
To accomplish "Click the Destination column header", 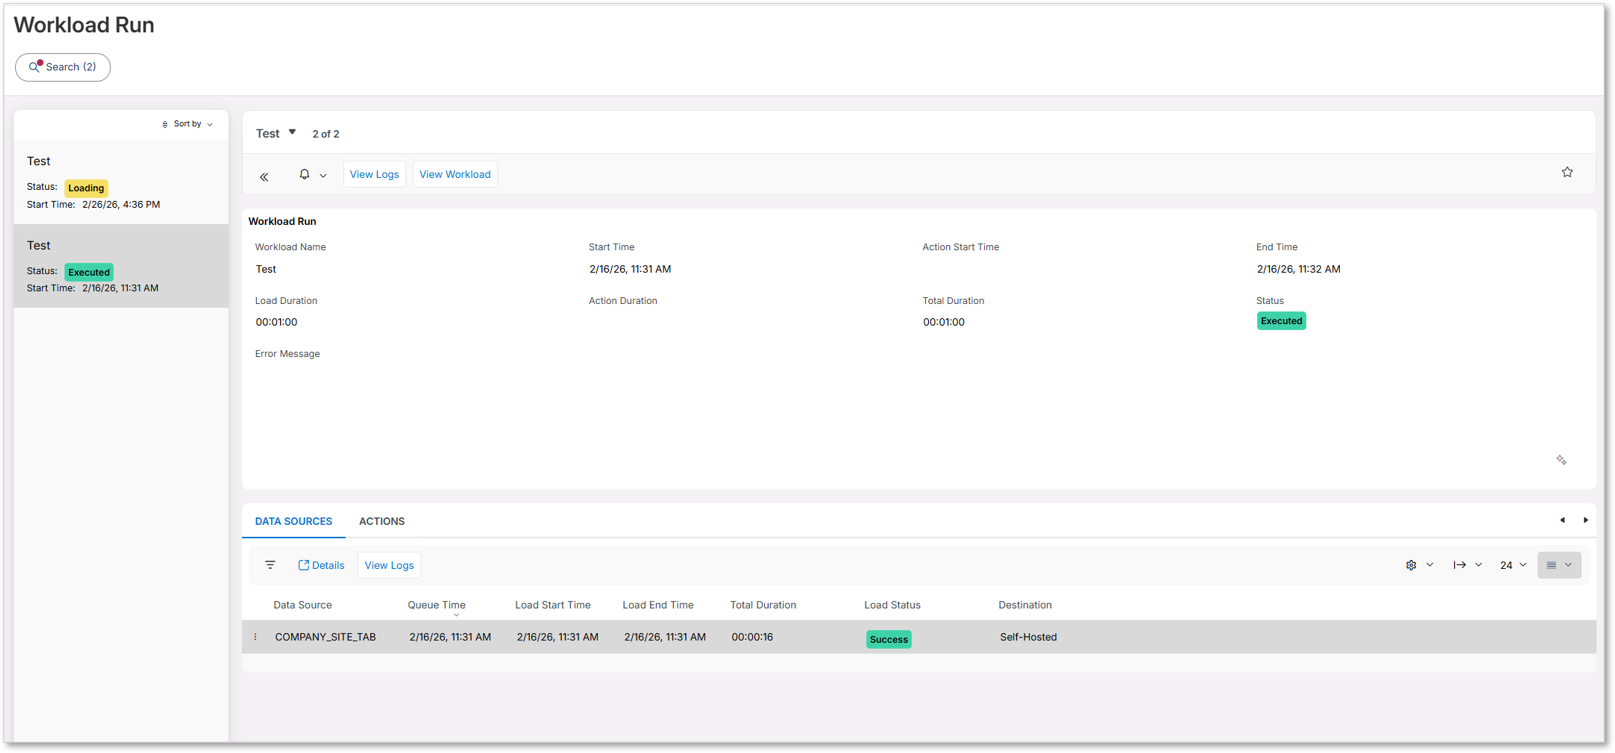I will click(x=1025, y=605).
